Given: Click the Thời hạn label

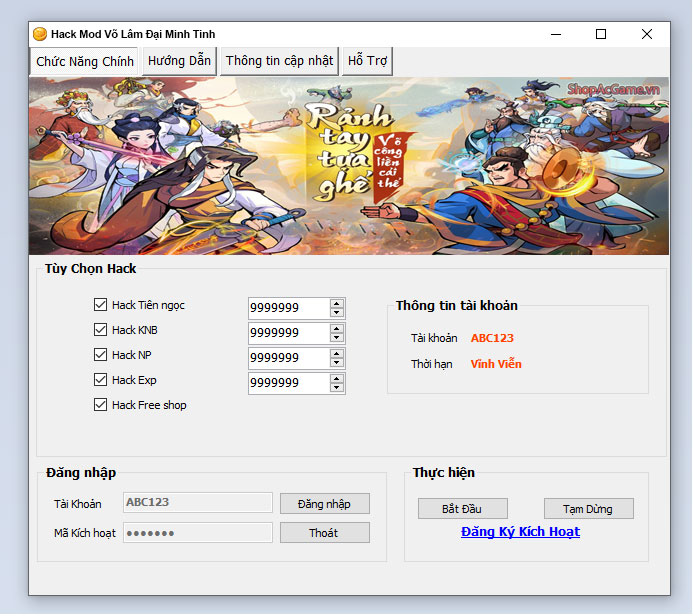Looking at the screenshot, I should pos(431,364).
